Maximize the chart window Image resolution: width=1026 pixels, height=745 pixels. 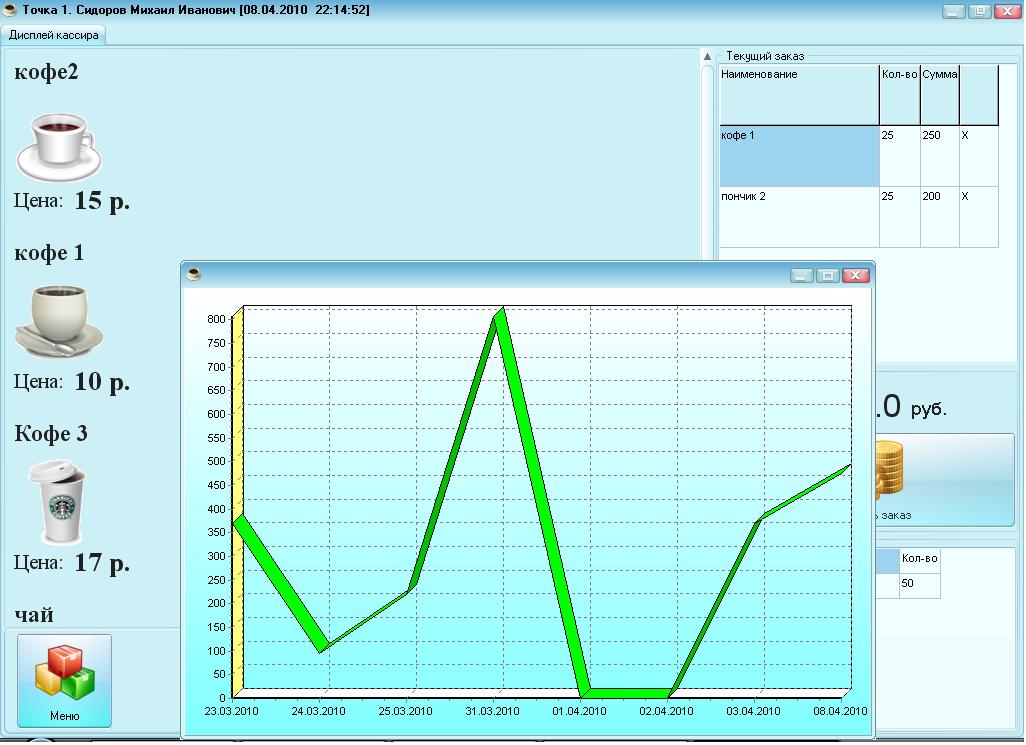point(828,275)
